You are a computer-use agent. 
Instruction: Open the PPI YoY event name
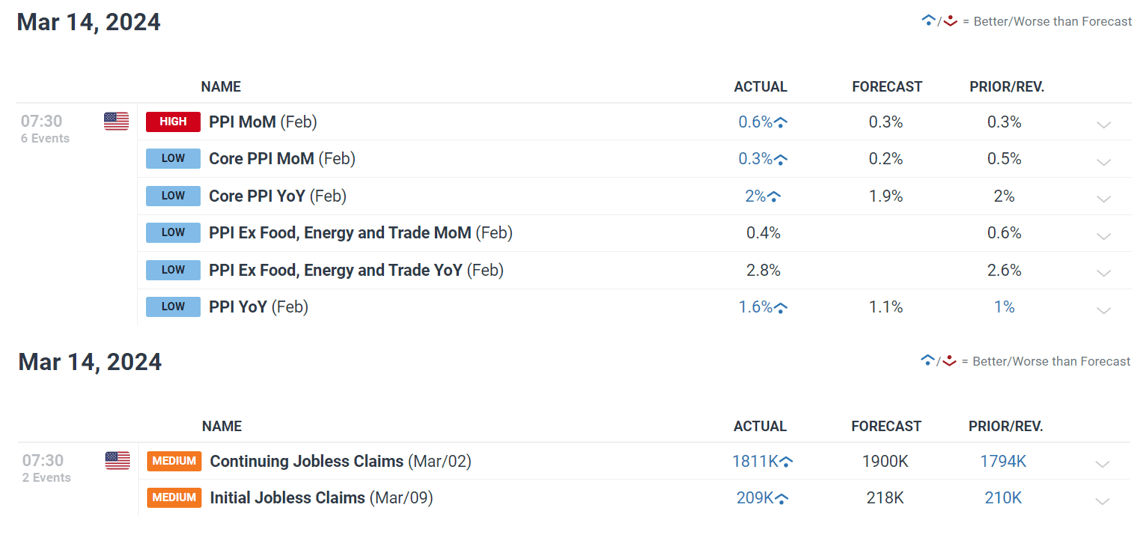(259, 307)
